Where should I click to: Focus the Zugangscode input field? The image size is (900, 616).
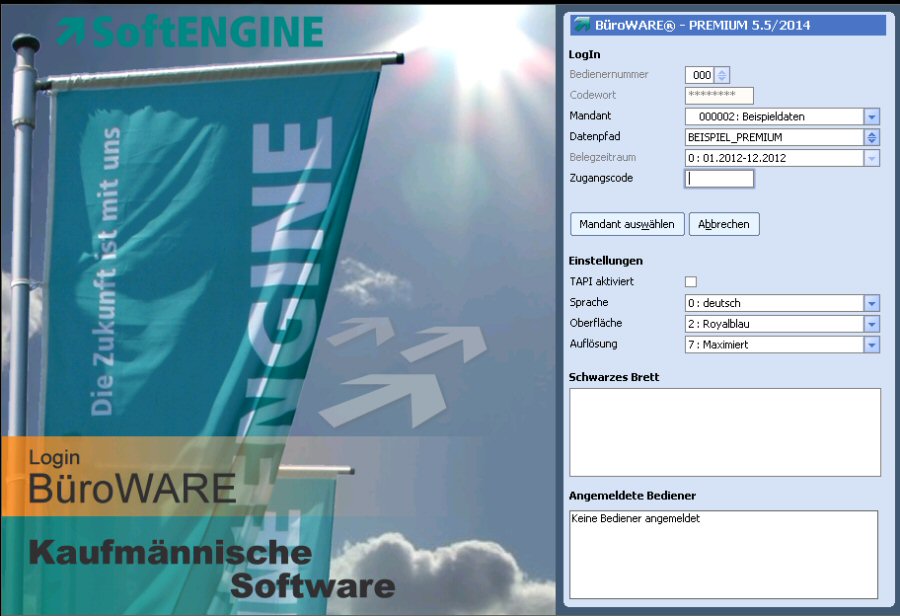(719, 179)
